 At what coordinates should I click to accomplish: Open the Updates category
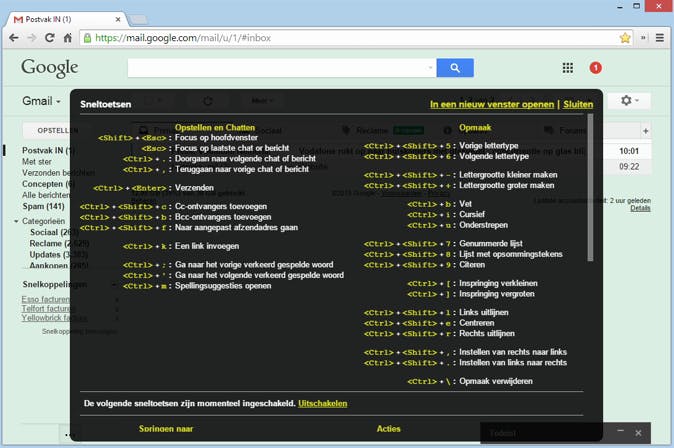point(58,255)
